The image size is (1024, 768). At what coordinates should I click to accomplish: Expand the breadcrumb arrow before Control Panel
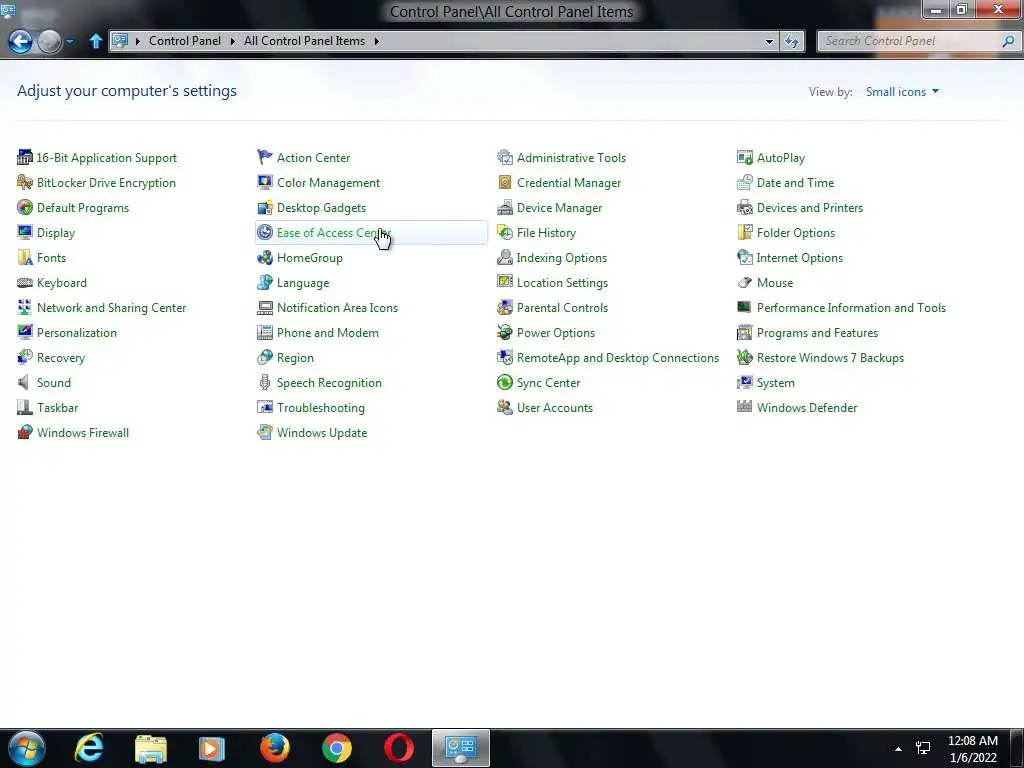point(138,41)
